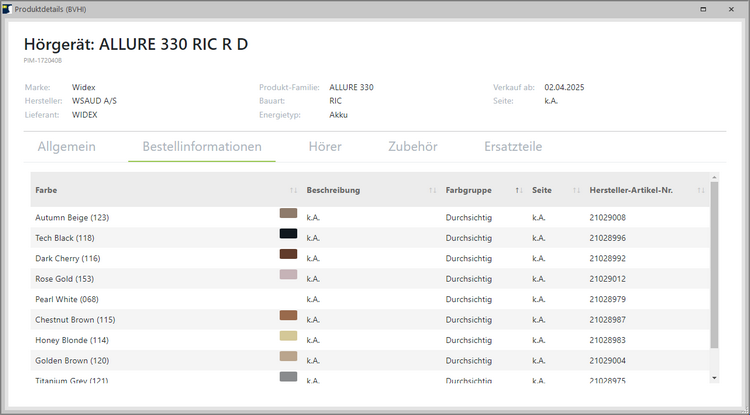Click article number 21029012
Screen dimensions: 750x415
pyautogui.click(x=607, y=279)
